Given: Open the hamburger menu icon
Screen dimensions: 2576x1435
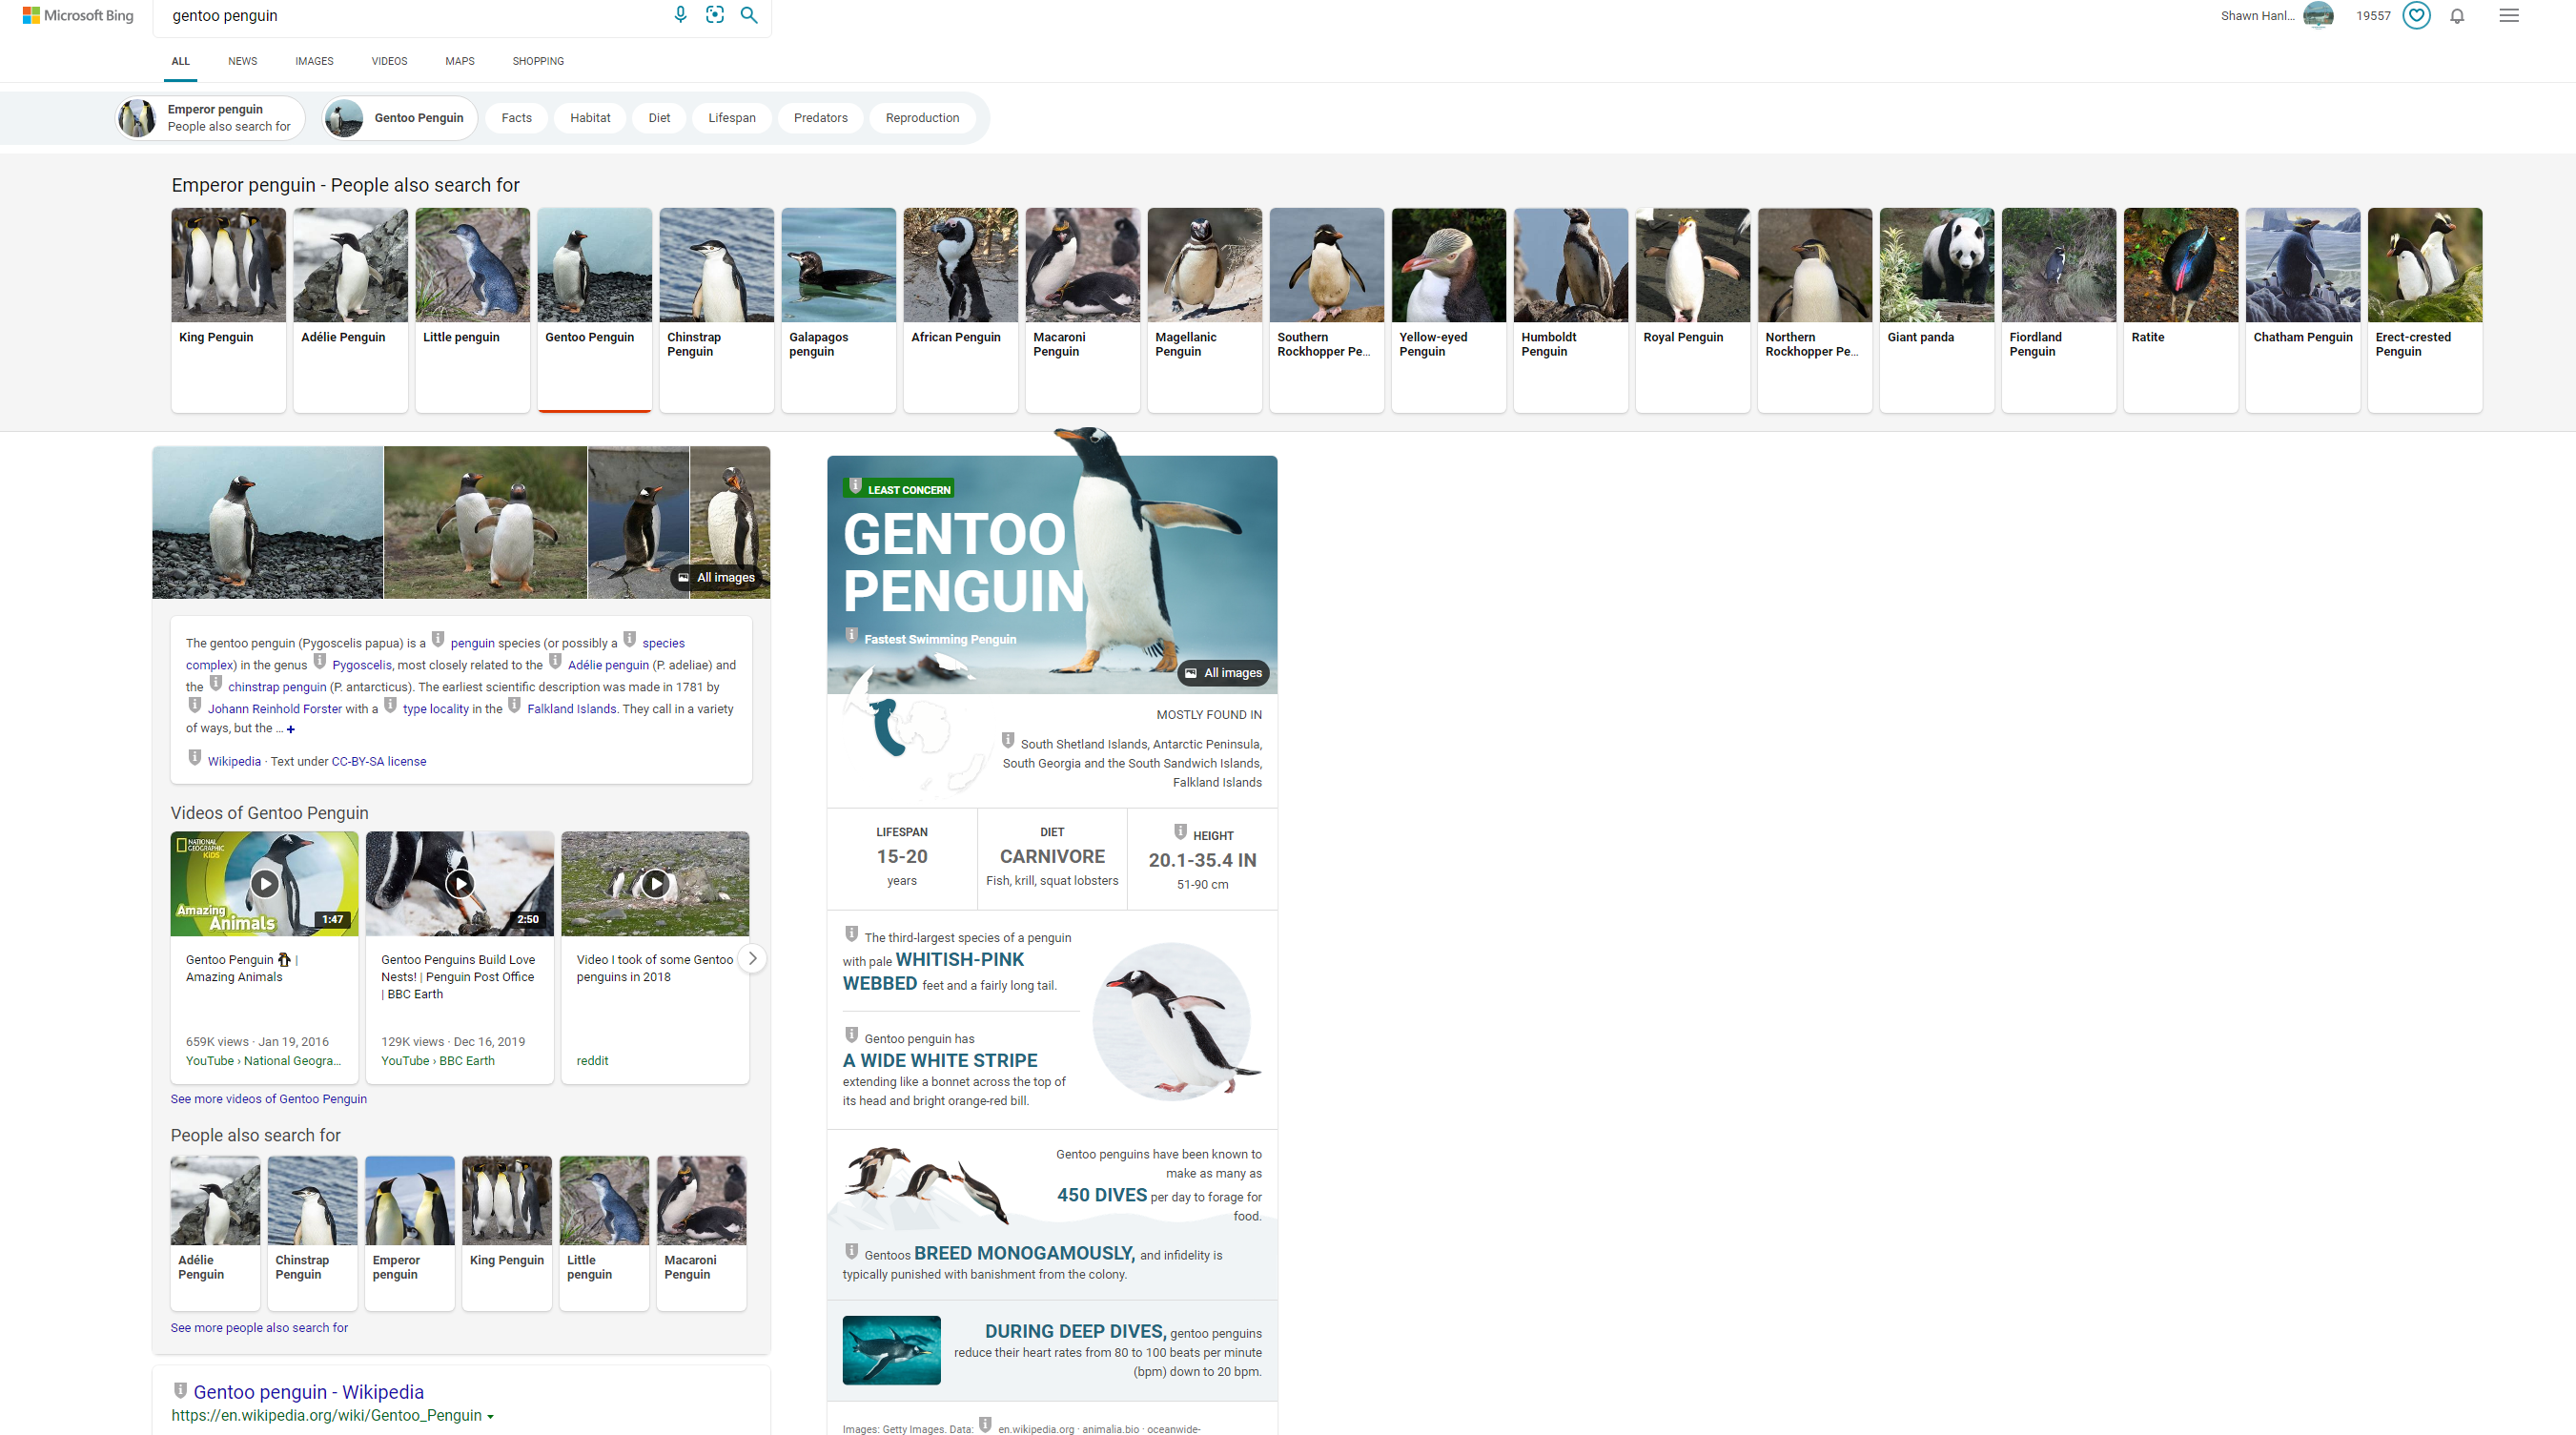Looking at the screenshot, I should 2509,15.
